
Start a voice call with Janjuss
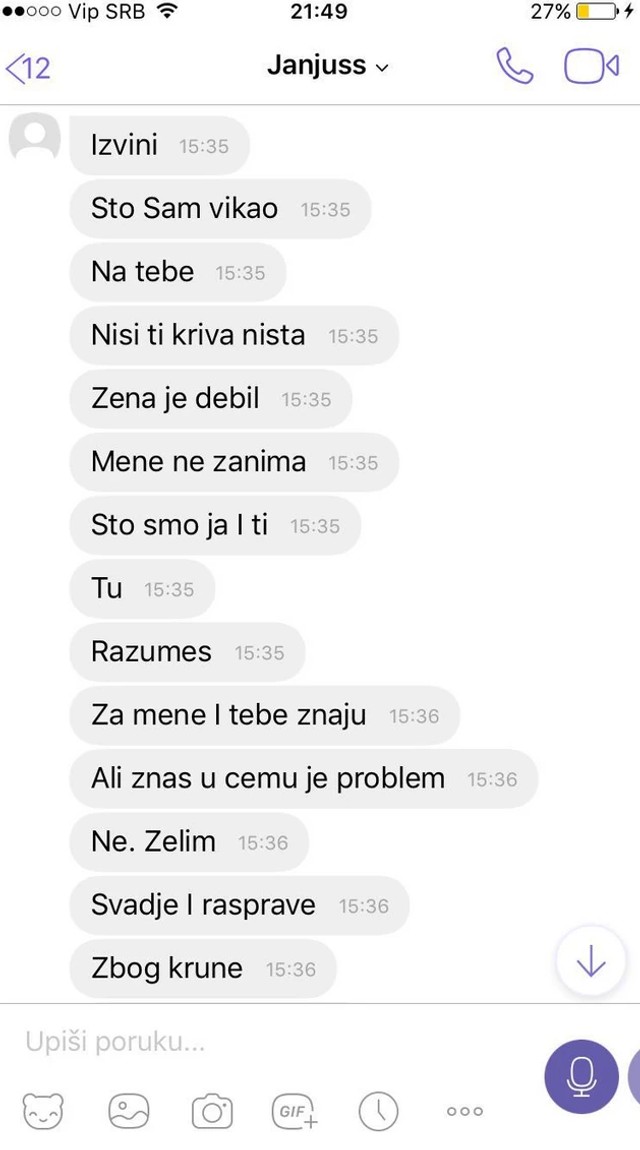[515, 66]
